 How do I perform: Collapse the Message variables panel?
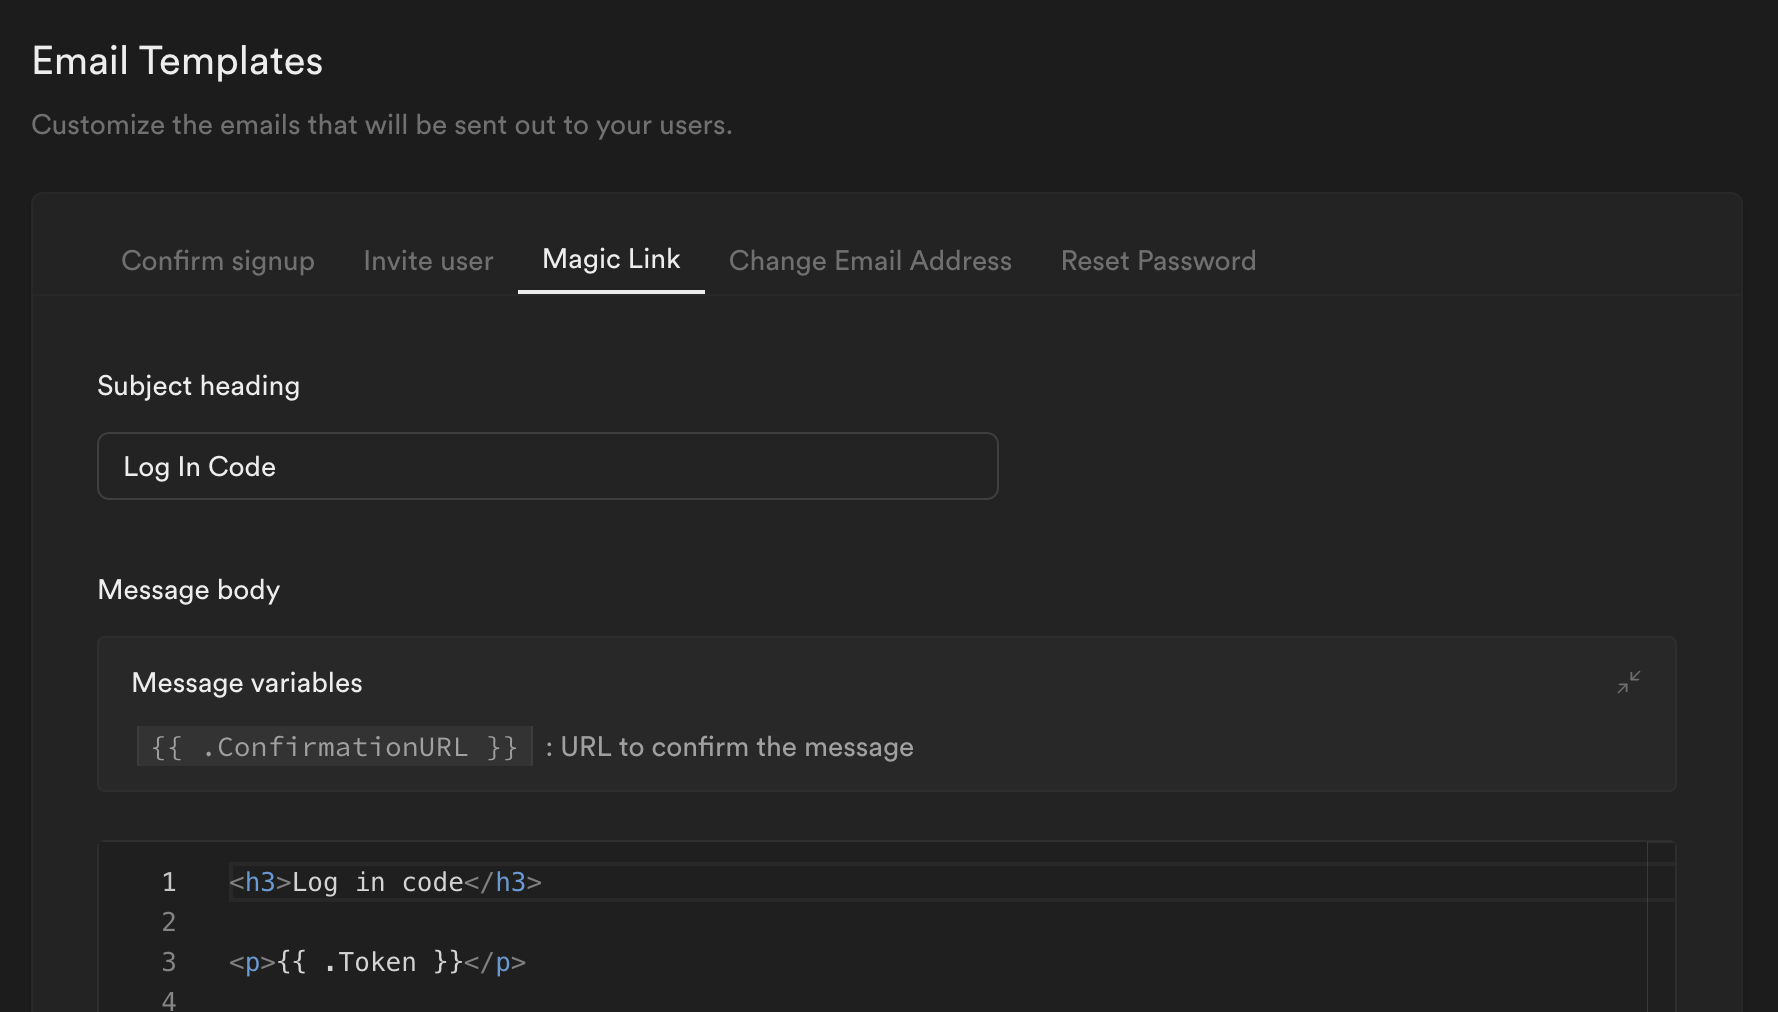point(1629,682)
